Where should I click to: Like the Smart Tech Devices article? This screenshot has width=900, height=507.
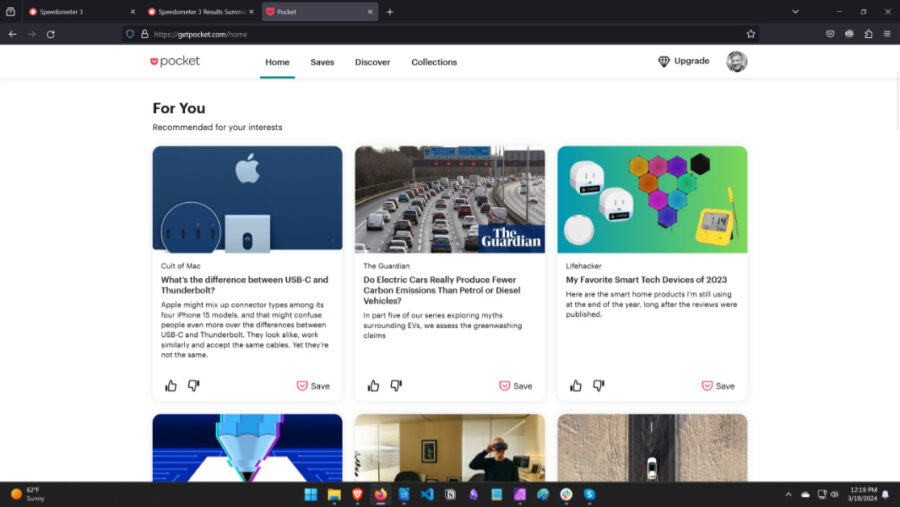pos(576,386)
